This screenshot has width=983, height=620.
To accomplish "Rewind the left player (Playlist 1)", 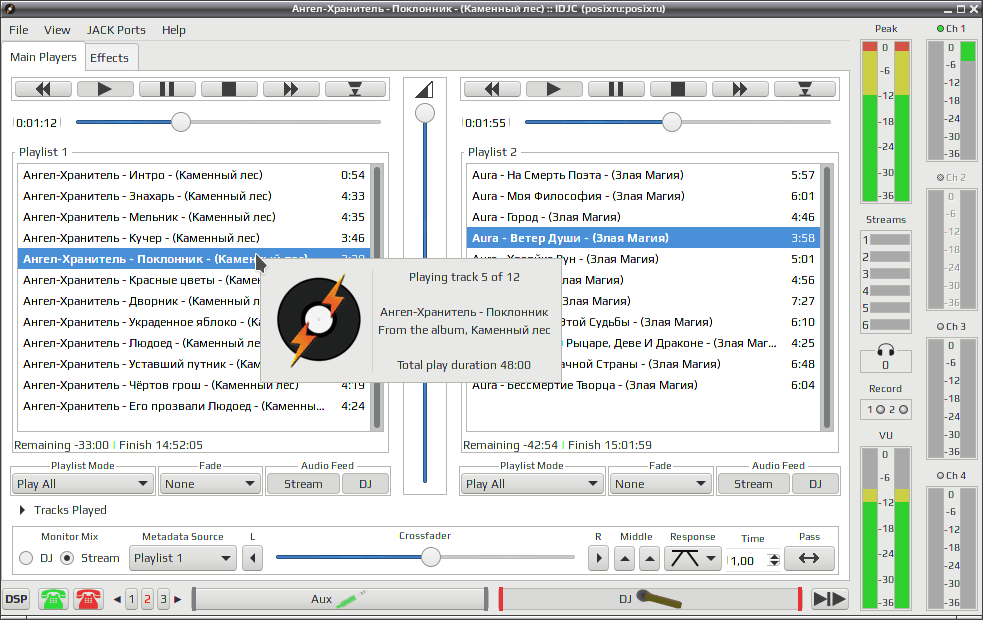I will [43, 89].
